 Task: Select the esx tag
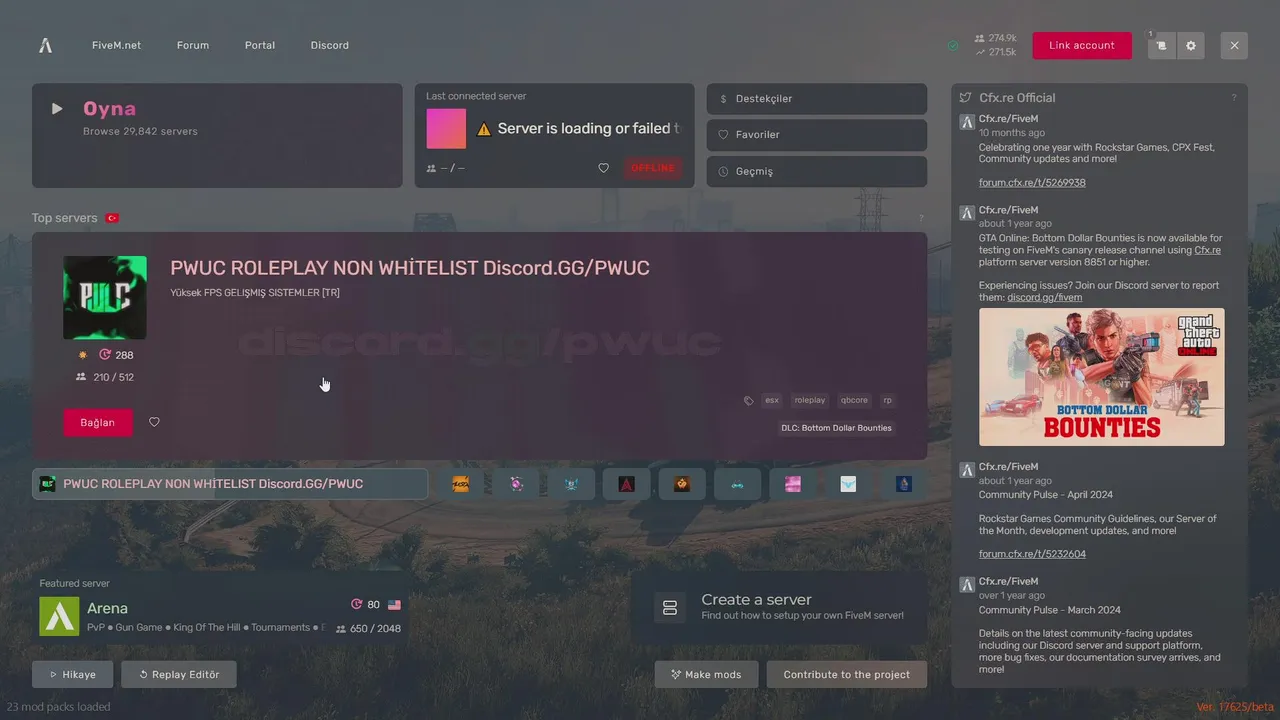click(772, 400)
